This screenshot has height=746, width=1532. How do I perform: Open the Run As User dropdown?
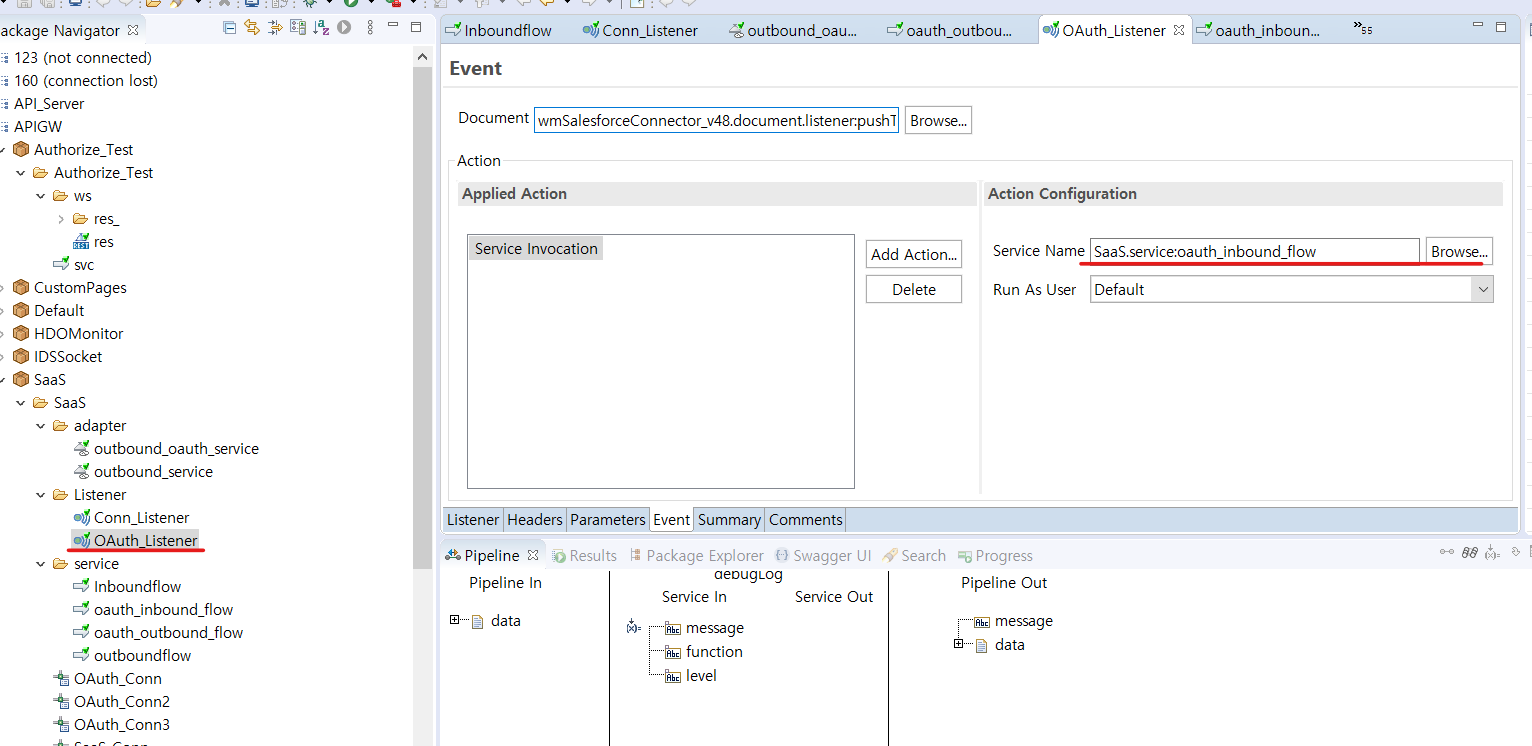tap(1481, 290)
